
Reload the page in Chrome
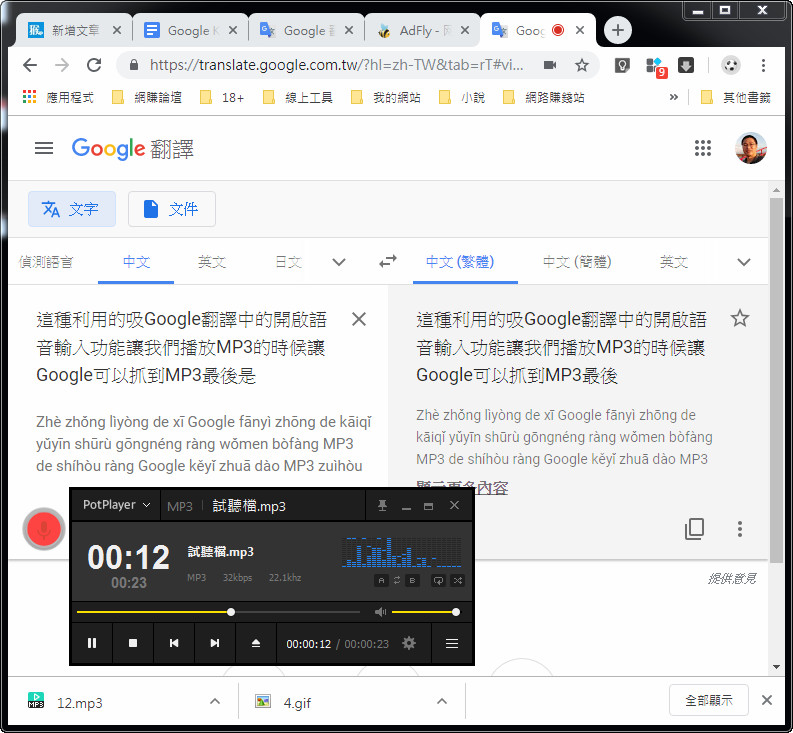click(x=94, y=65)
